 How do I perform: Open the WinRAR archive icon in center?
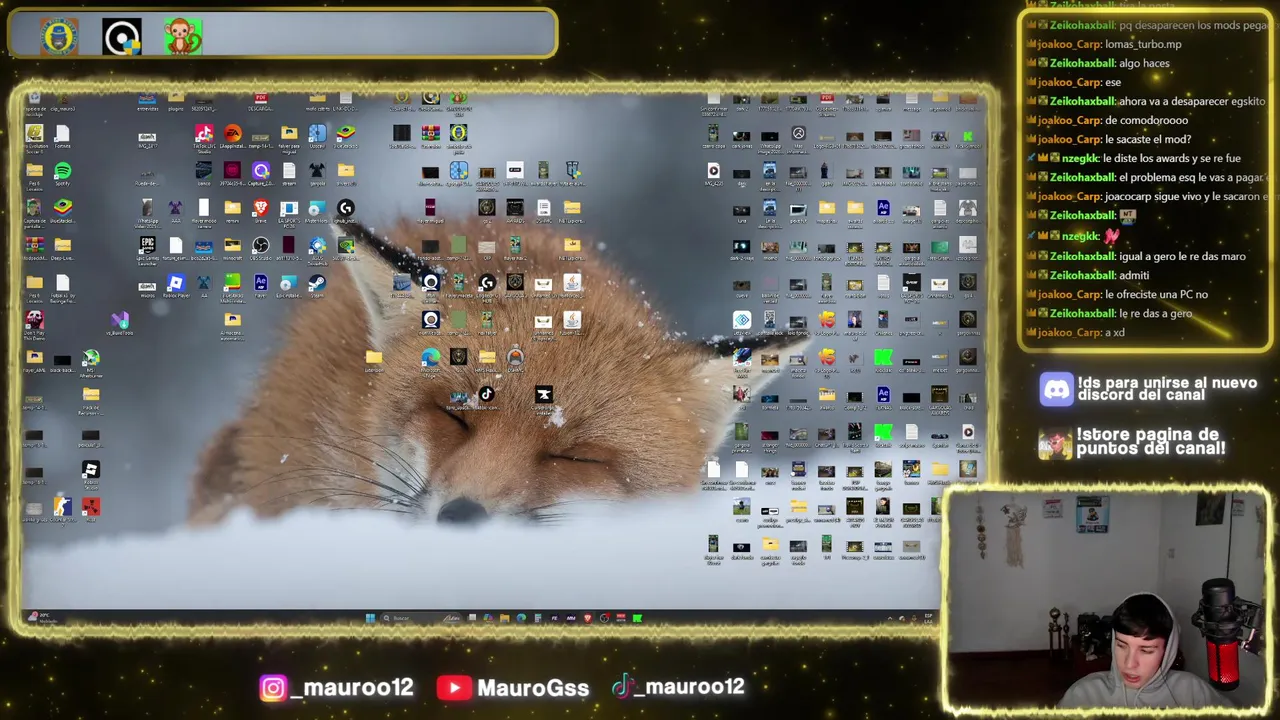(430, 133)
